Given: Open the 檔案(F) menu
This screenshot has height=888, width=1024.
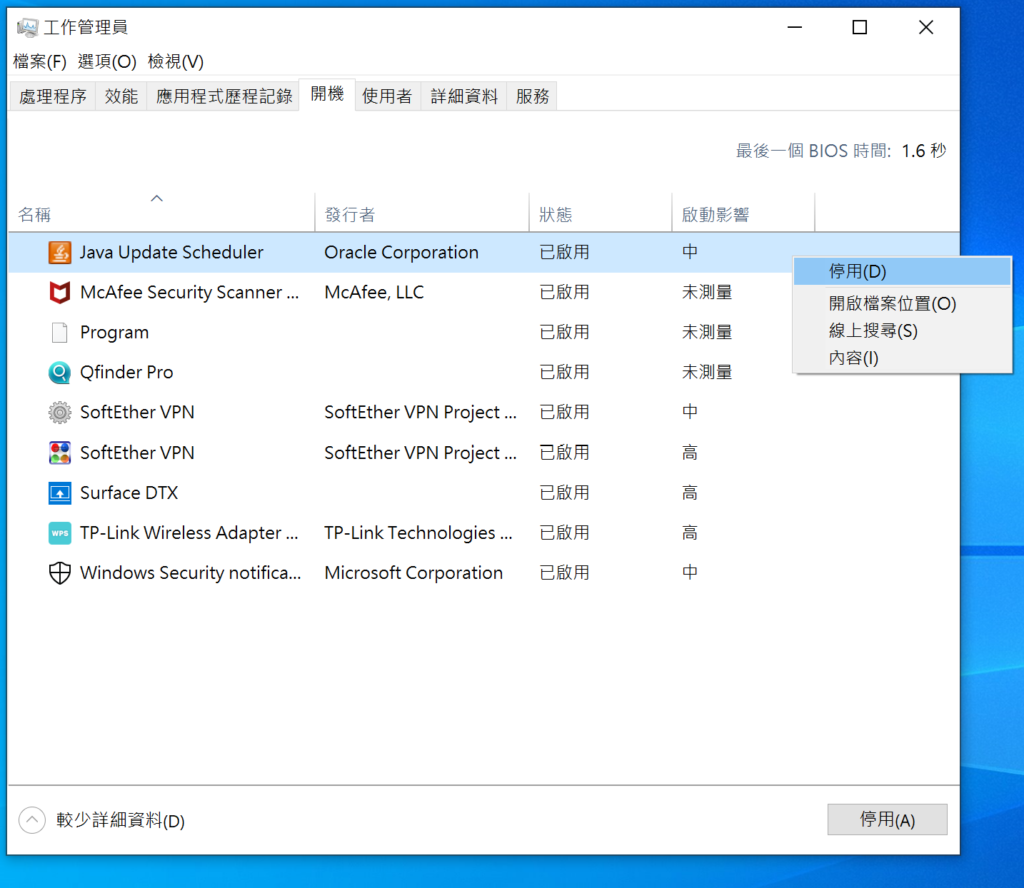Looking at the screenshot, I should (x=40, y=61).
